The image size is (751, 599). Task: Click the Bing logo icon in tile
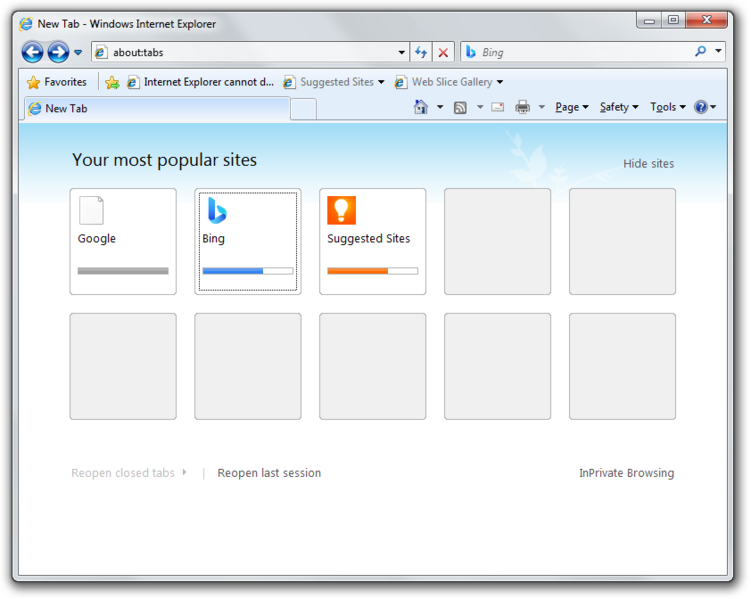(x=217, y=211)
